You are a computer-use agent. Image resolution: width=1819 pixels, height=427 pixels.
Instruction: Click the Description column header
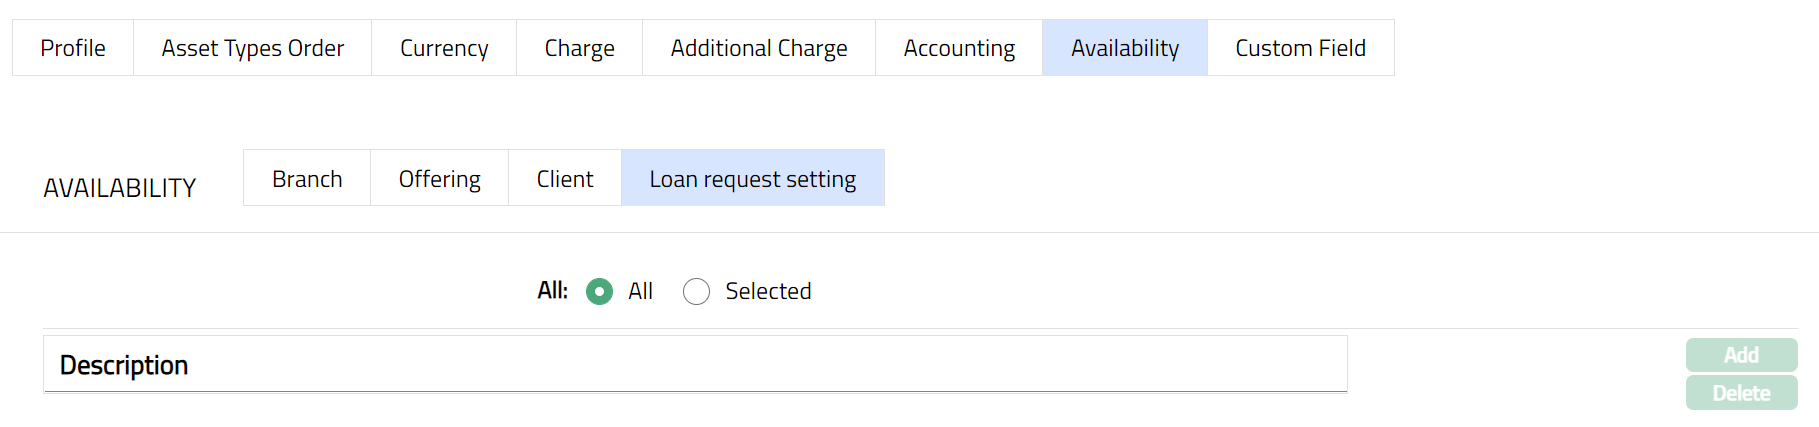tap(124, 365)
